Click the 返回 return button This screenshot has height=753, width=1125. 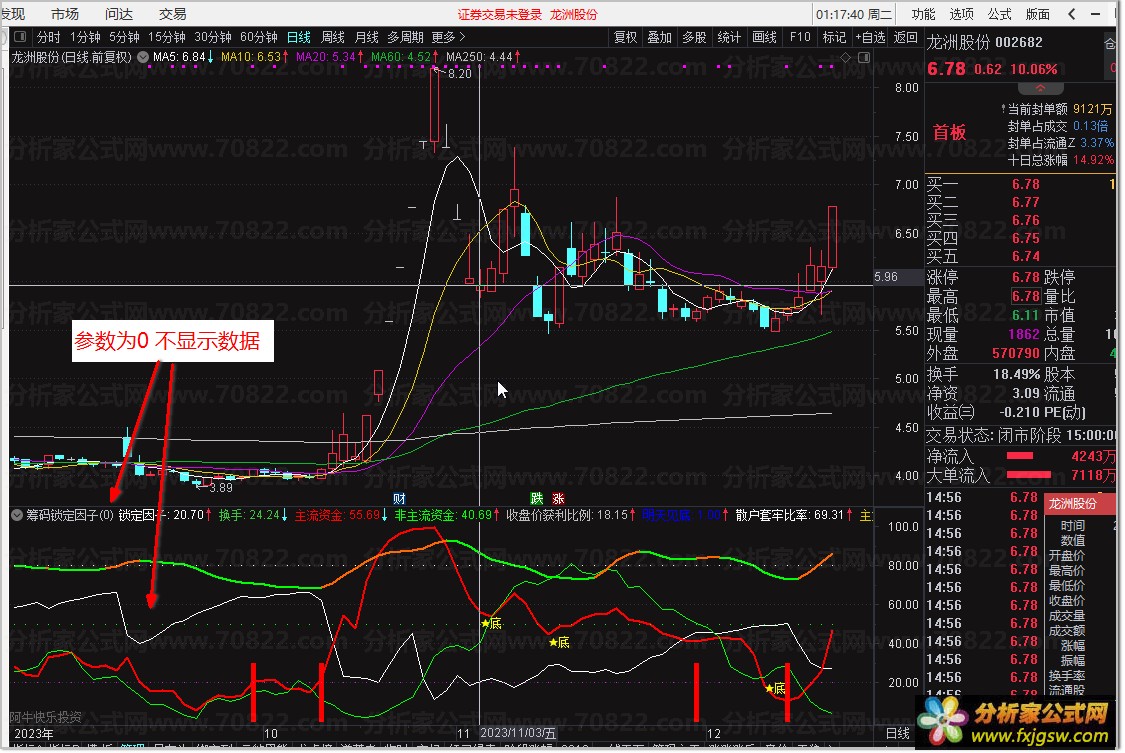905,37
